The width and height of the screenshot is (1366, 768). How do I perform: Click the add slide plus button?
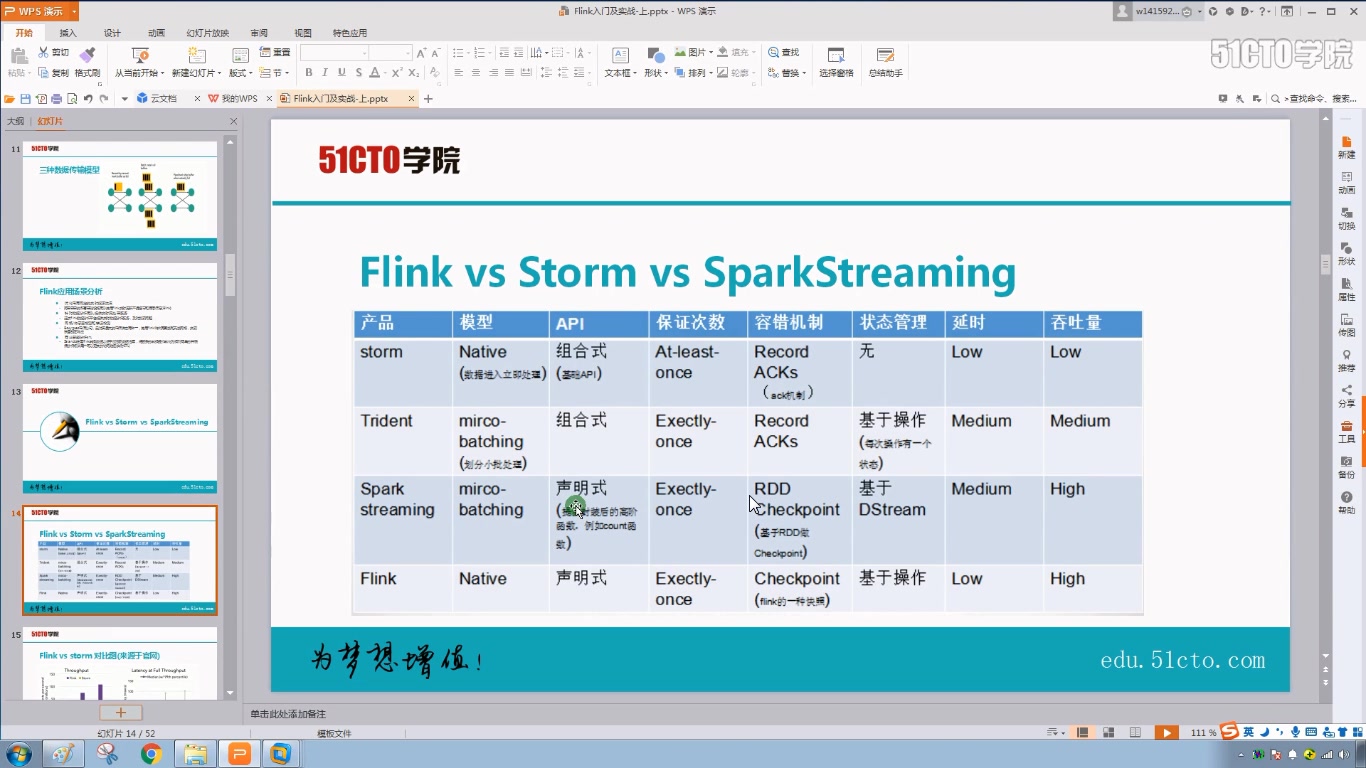click(x=121, y=712)
